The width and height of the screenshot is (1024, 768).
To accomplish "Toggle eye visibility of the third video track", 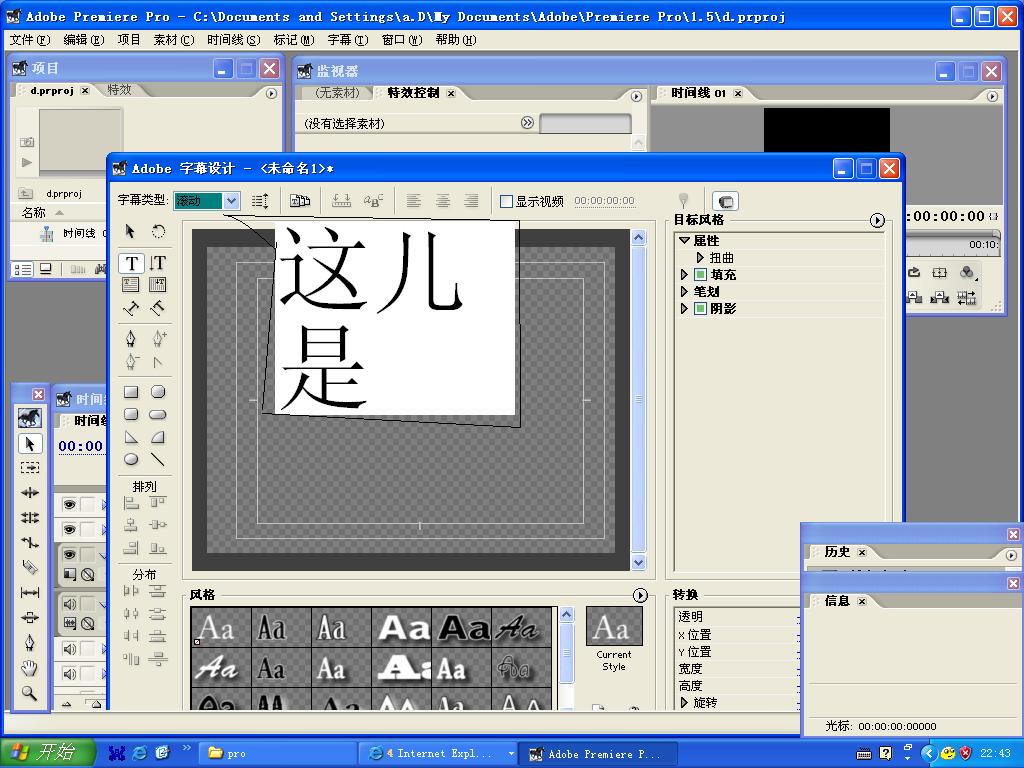I will [x=69, y=554].
